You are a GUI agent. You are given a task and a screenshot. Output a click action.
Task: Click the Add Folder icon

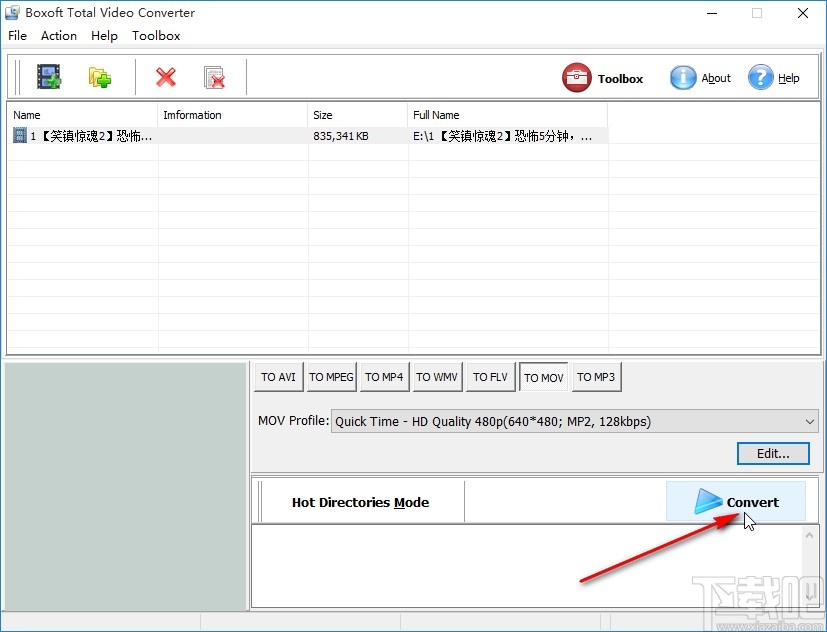99,76
